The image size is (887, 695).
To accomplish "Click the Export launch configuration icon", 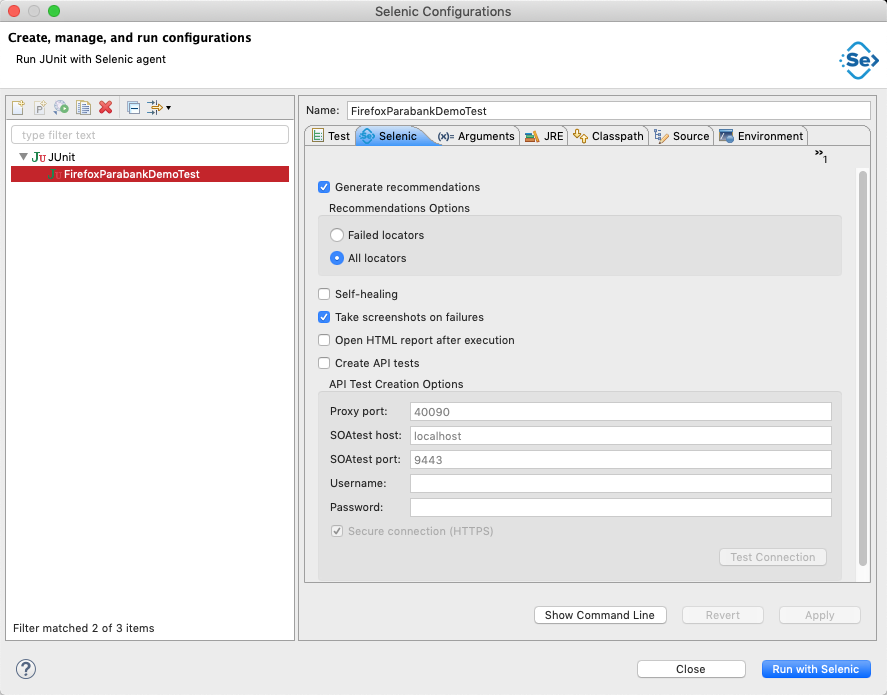I will [x=61, y=107].
